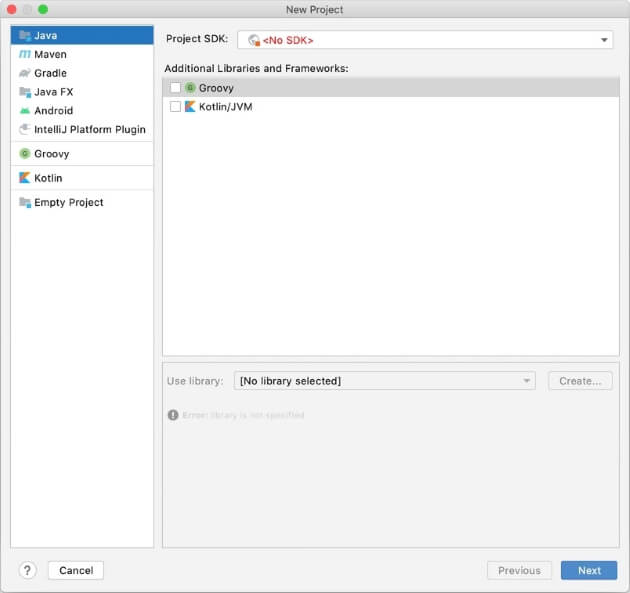
Task: Select the Android project type icon
Action: (25, 111)
